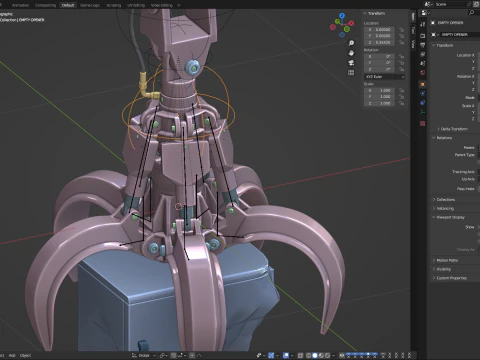The height and width of the screenshot is (360, 480).
Task: Toggle the camera view icon
Action: pos(351,63)
